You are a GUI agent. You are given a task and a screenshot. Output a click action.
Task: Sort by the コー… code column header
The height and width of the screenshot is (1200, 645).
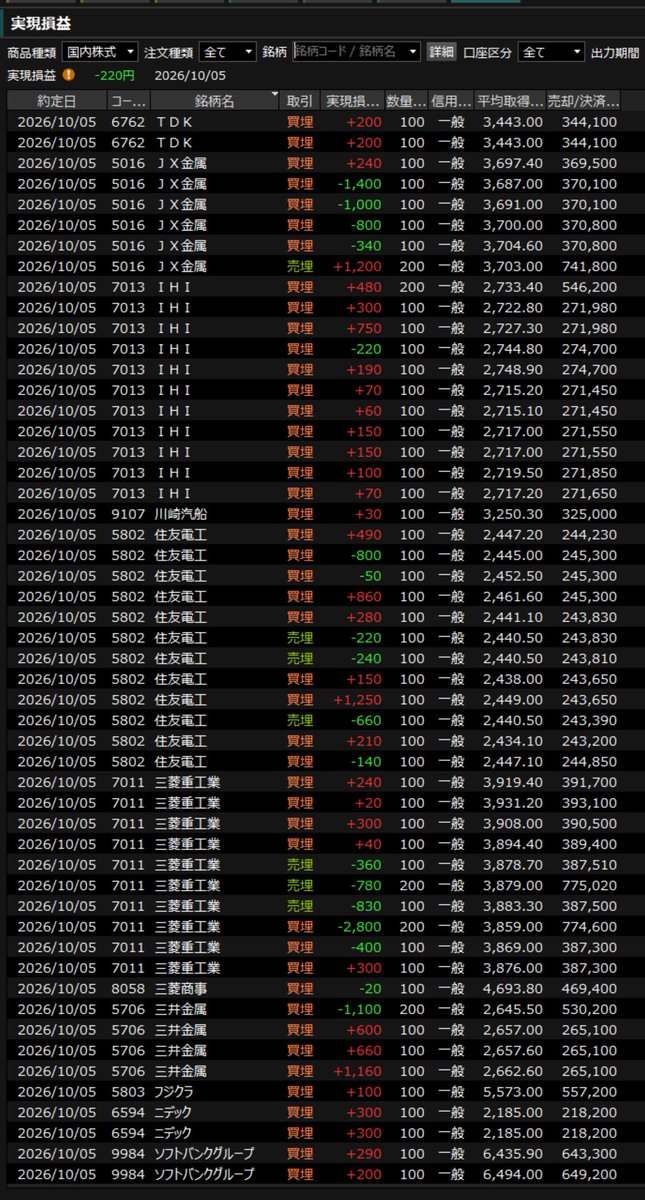(x=128, y=101)
